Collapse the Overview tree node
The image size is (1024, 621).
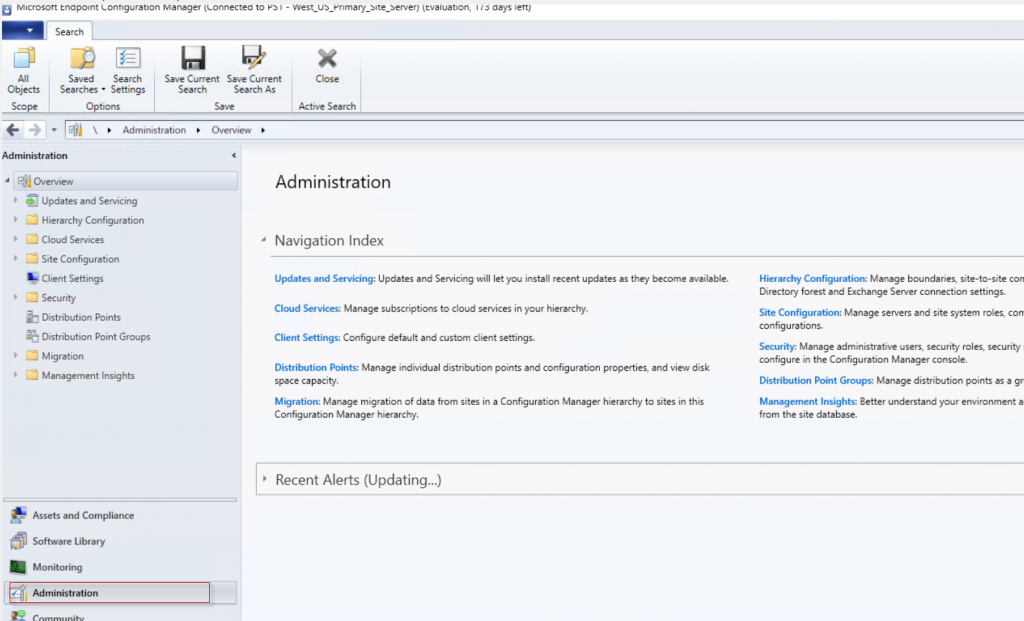click(x=7, y=180)
